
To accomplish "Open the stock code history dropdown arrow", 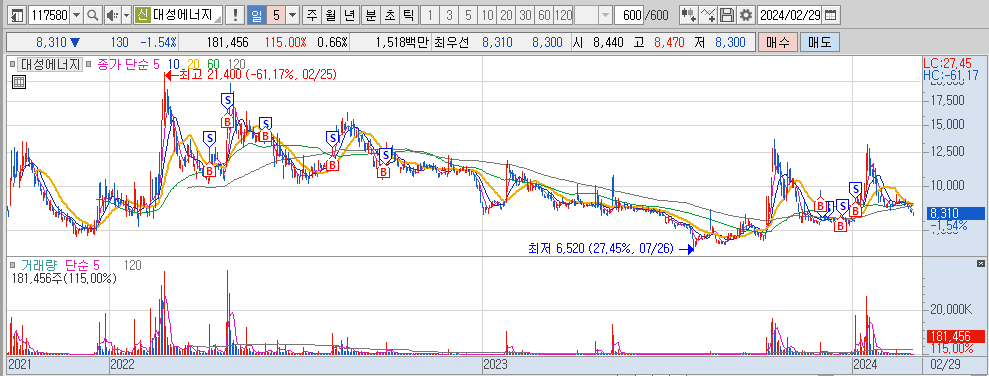I will (x=76, y=15).
